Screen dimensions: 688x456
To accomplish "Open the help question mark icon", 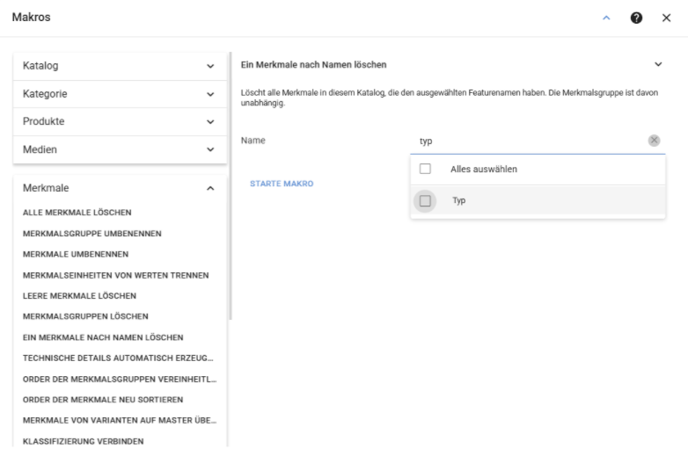I will 636,18.
